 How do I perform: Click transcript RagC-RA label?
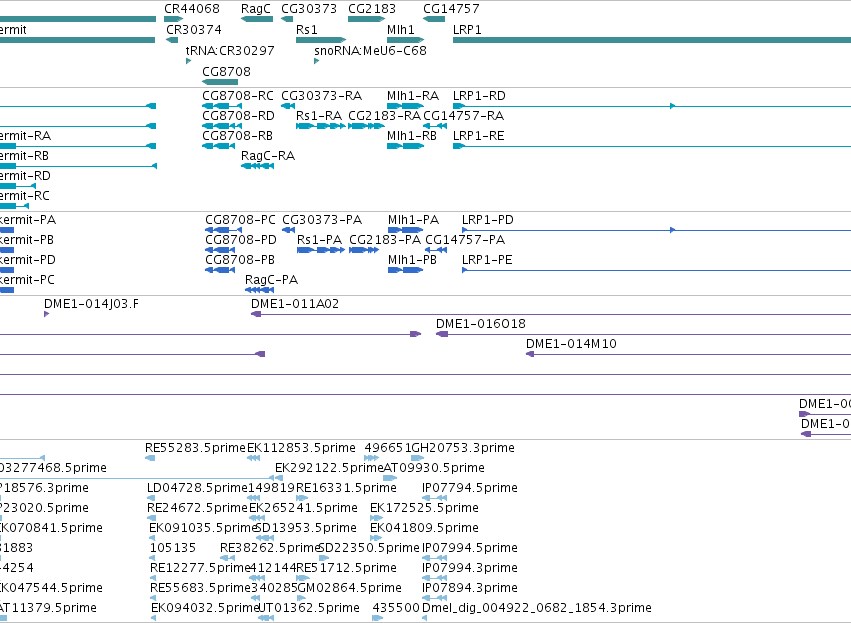coord(268,156)
